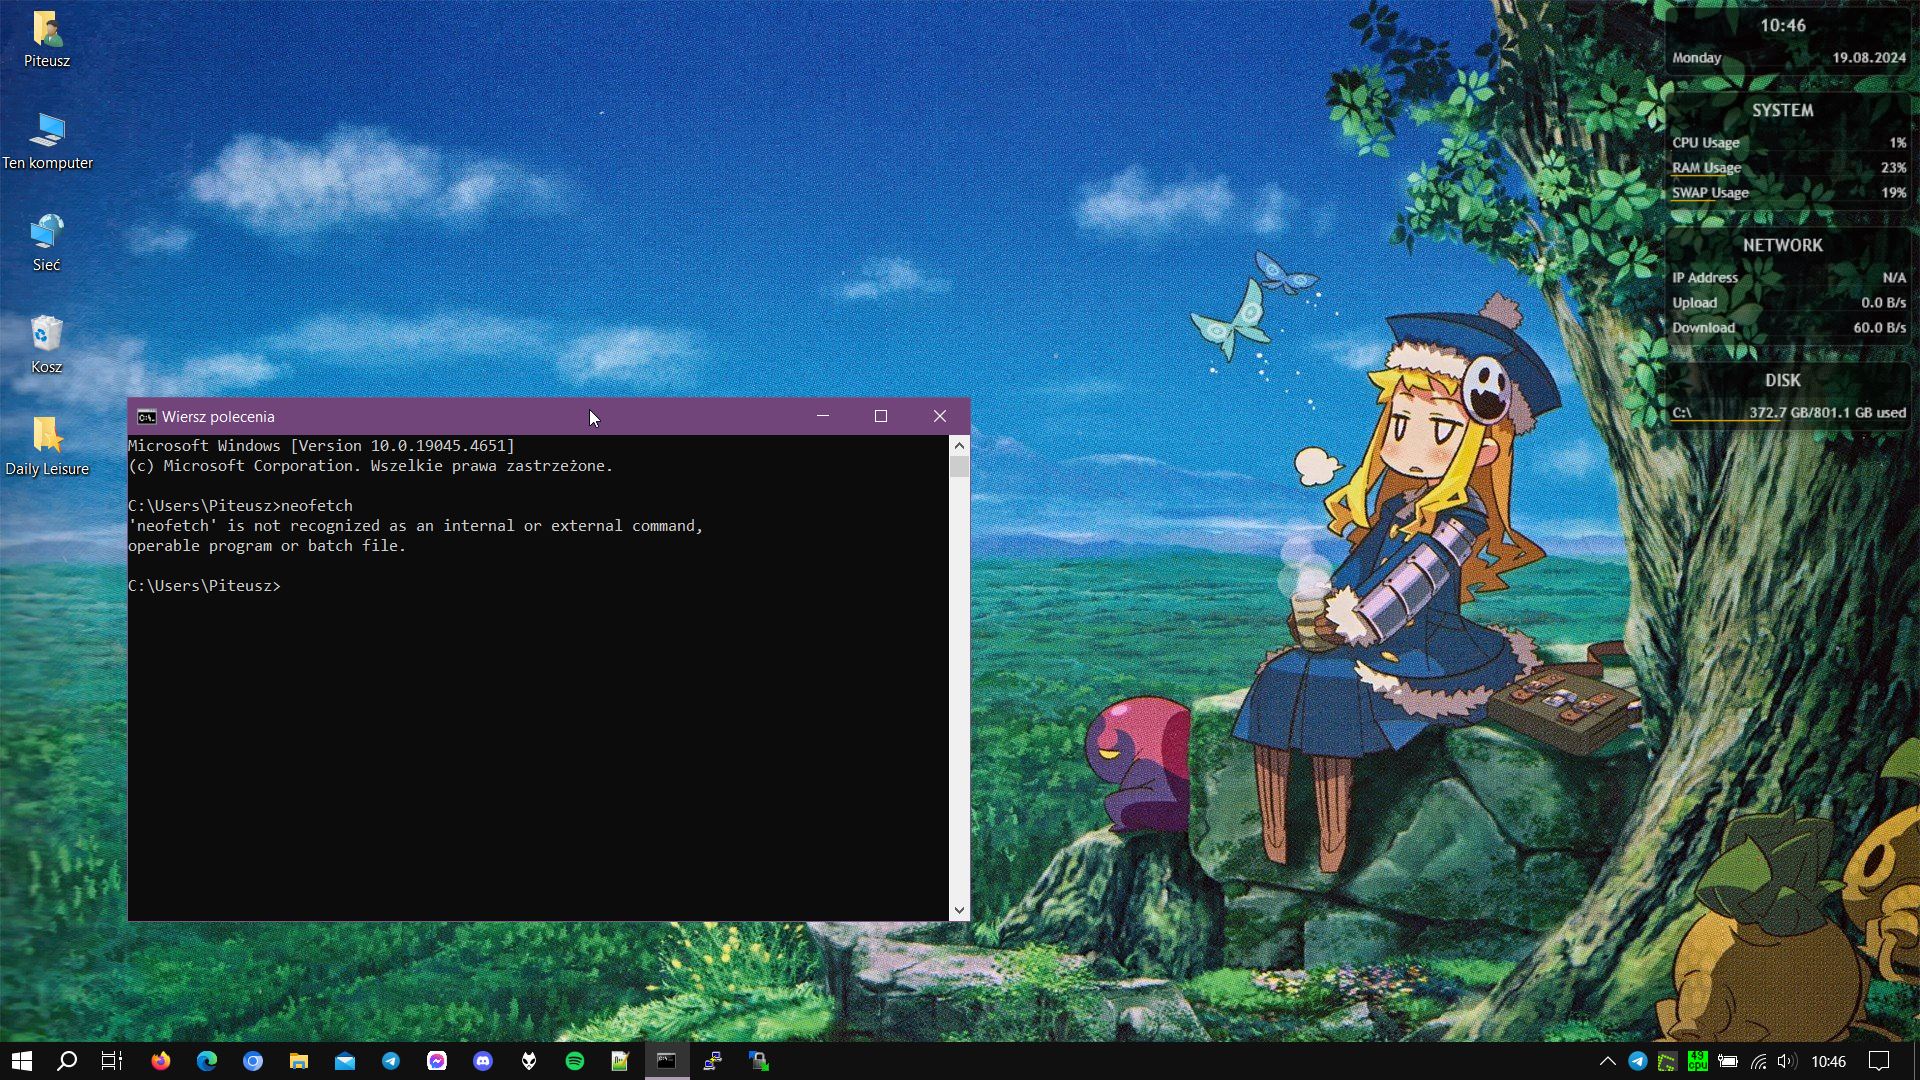Click the DISK widget header

[1782, 381]
